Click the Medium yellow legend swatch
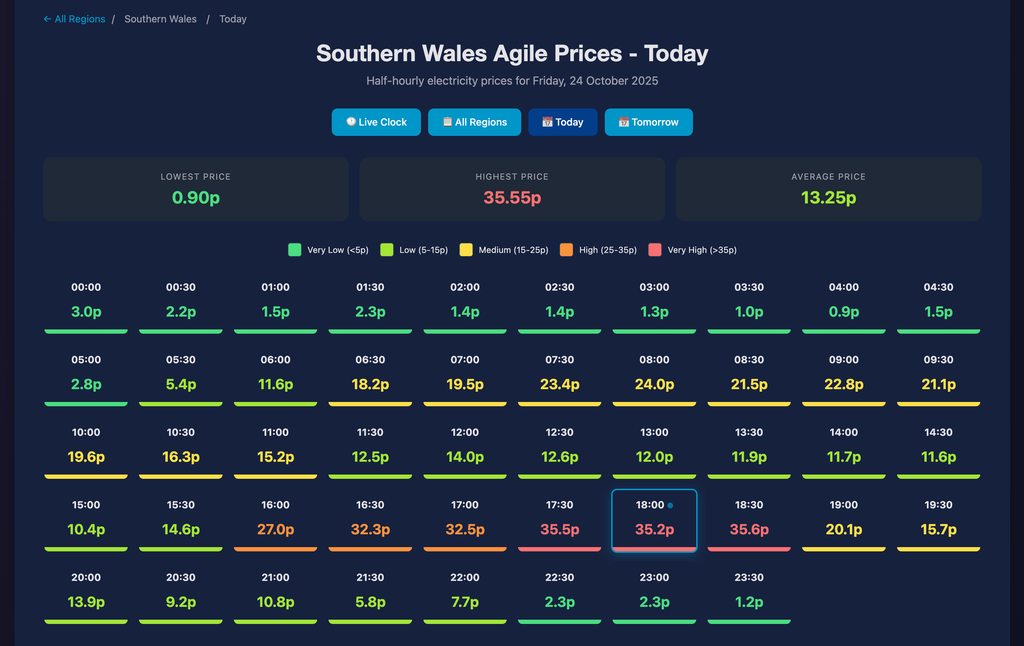 point(466,250)
